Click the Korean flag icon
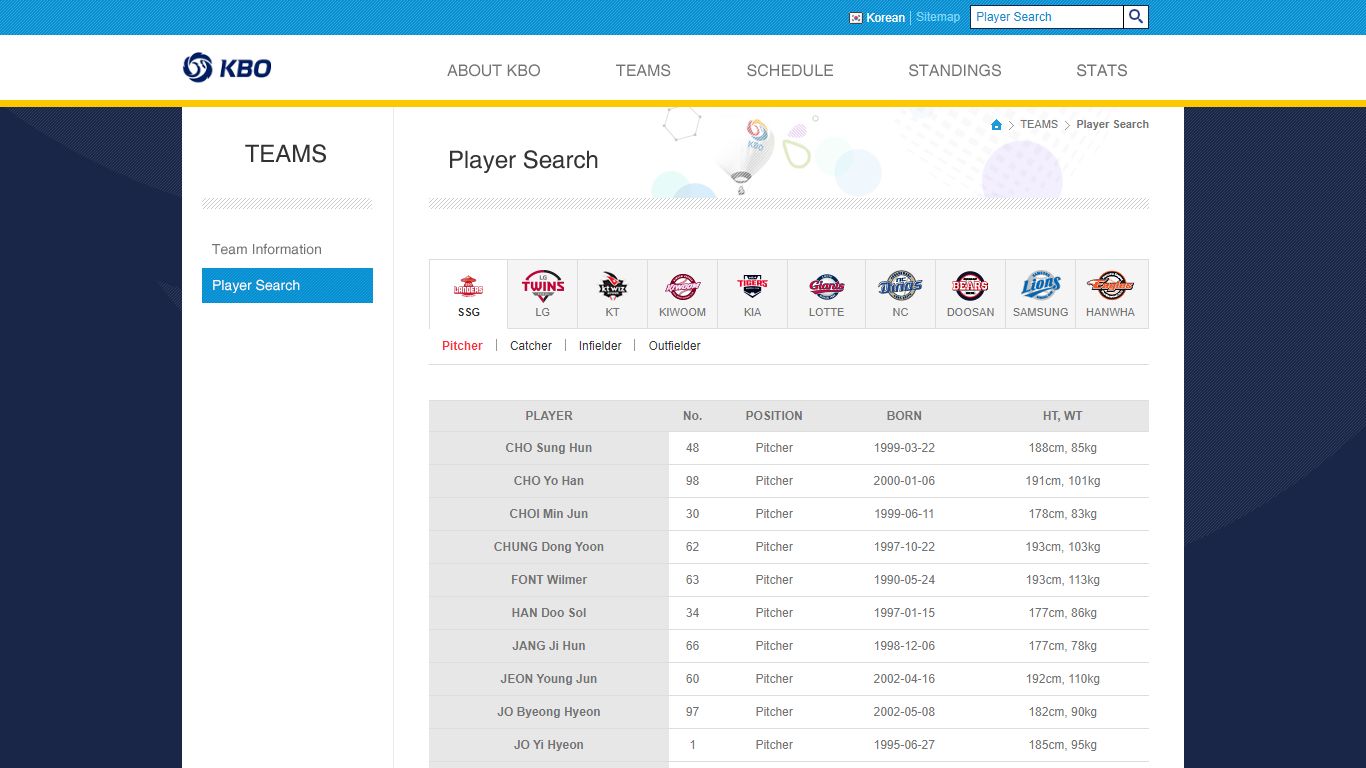This screenshot has height=768, width=1366. [x=856, y=18]
